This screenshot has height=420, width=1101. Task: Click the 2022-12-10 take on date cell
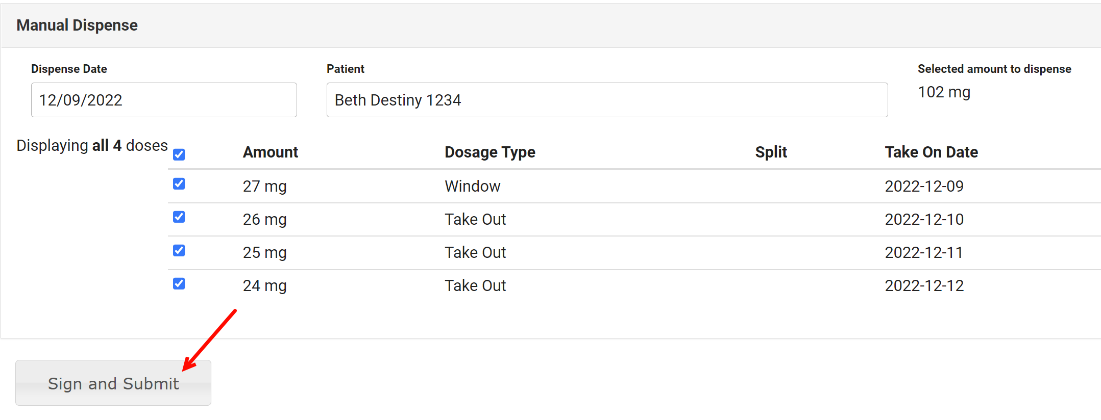pyautogui.click(x=924, y=219)
